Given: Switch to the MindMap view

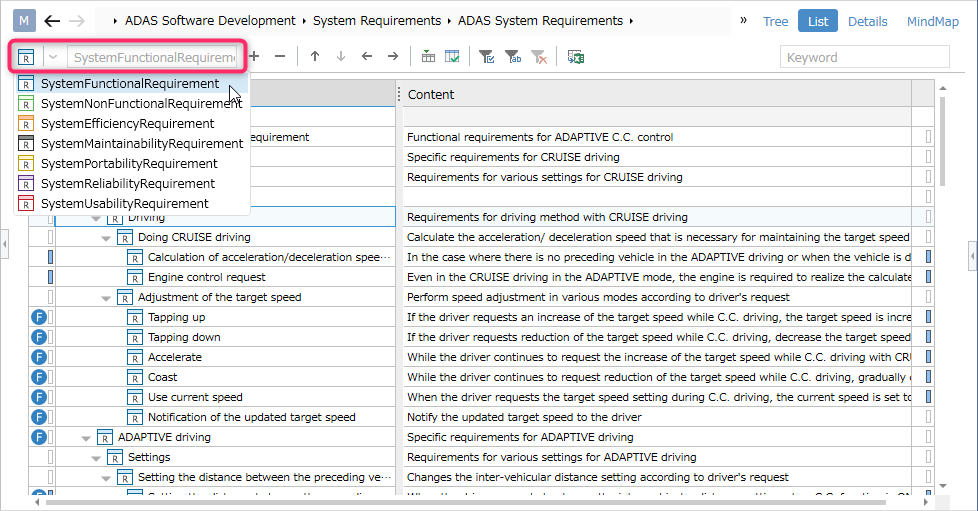Looking at the screenshot, I should pyautogui.click(x=932, y=21).
